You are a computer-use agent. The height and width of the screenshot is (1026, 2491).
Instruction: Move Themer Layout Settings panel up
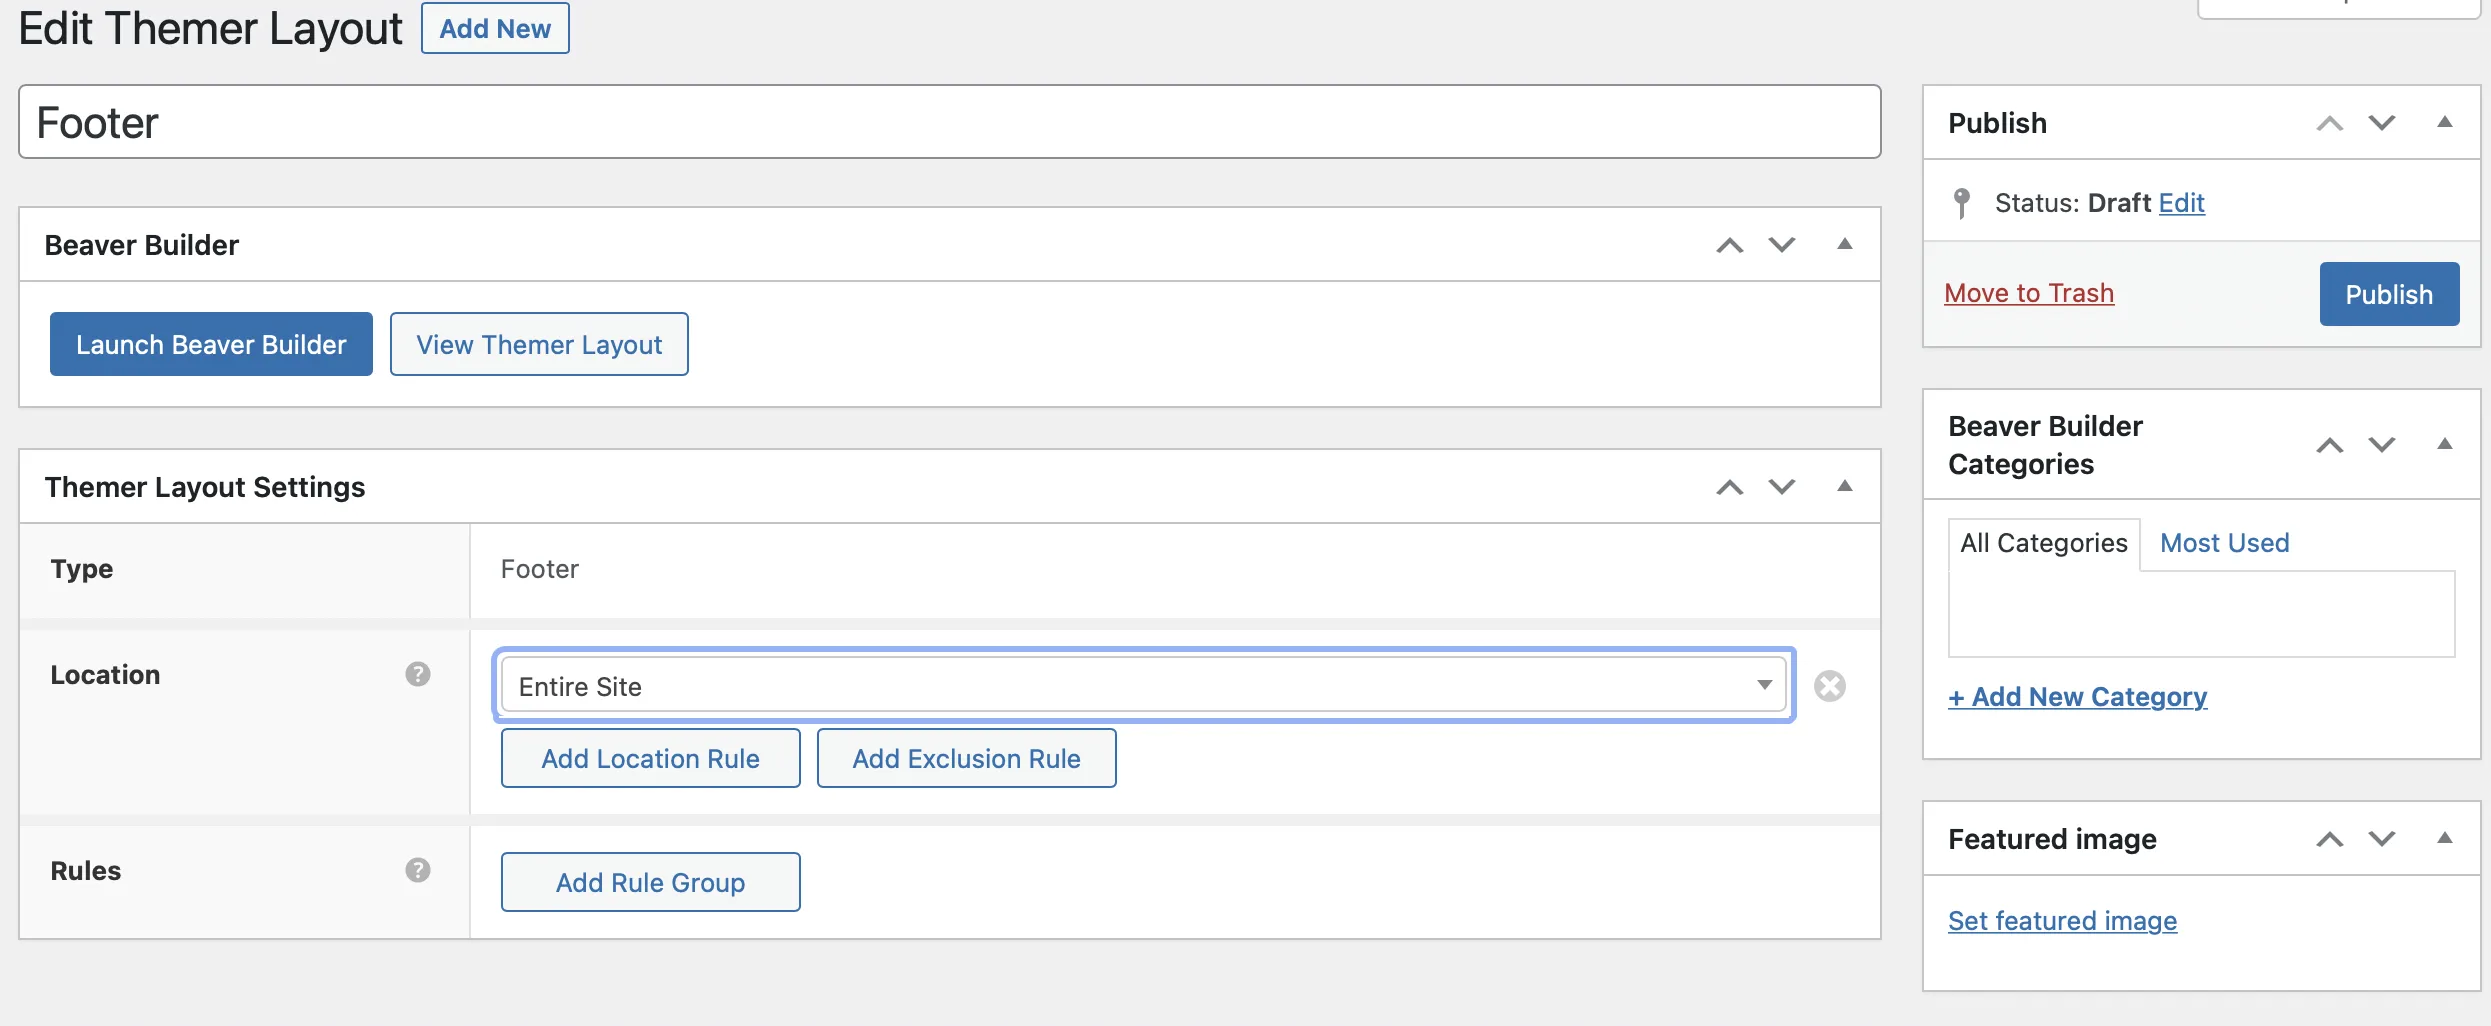coord(1729,487)
